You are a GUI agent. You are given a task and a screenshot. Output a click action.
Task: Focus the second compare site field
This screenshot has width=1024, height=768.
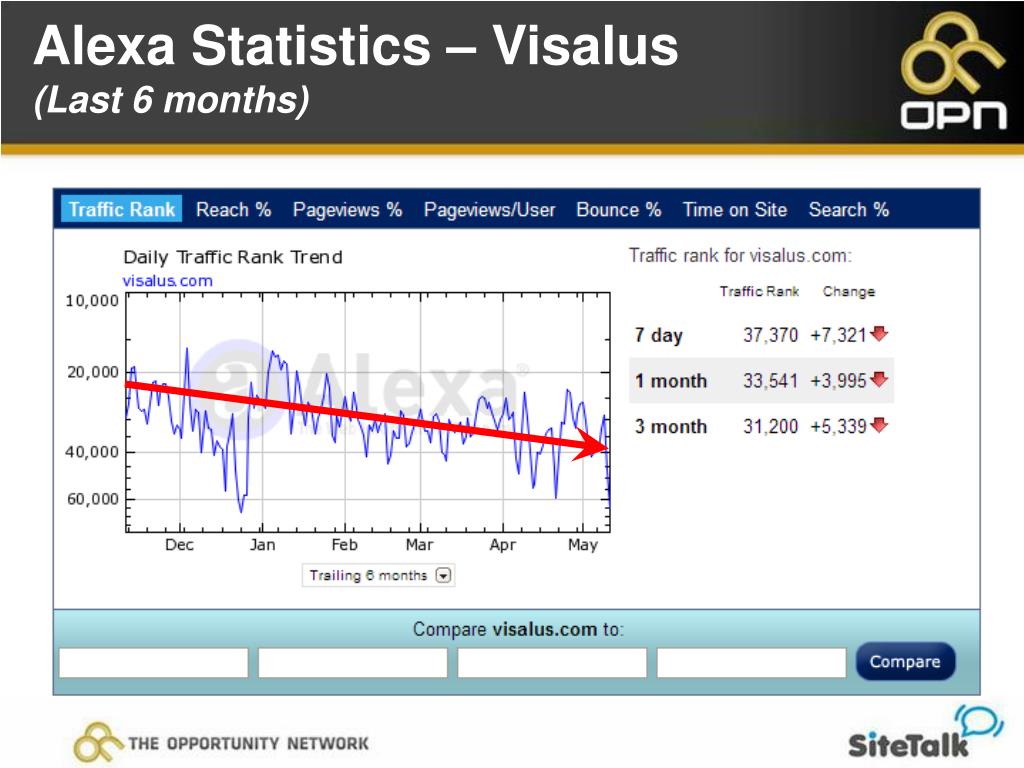353,663
